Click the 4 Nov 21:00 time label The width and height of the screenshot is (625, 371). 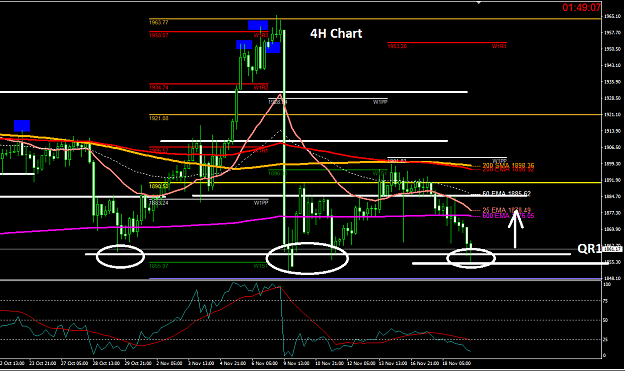pos(233,363)
